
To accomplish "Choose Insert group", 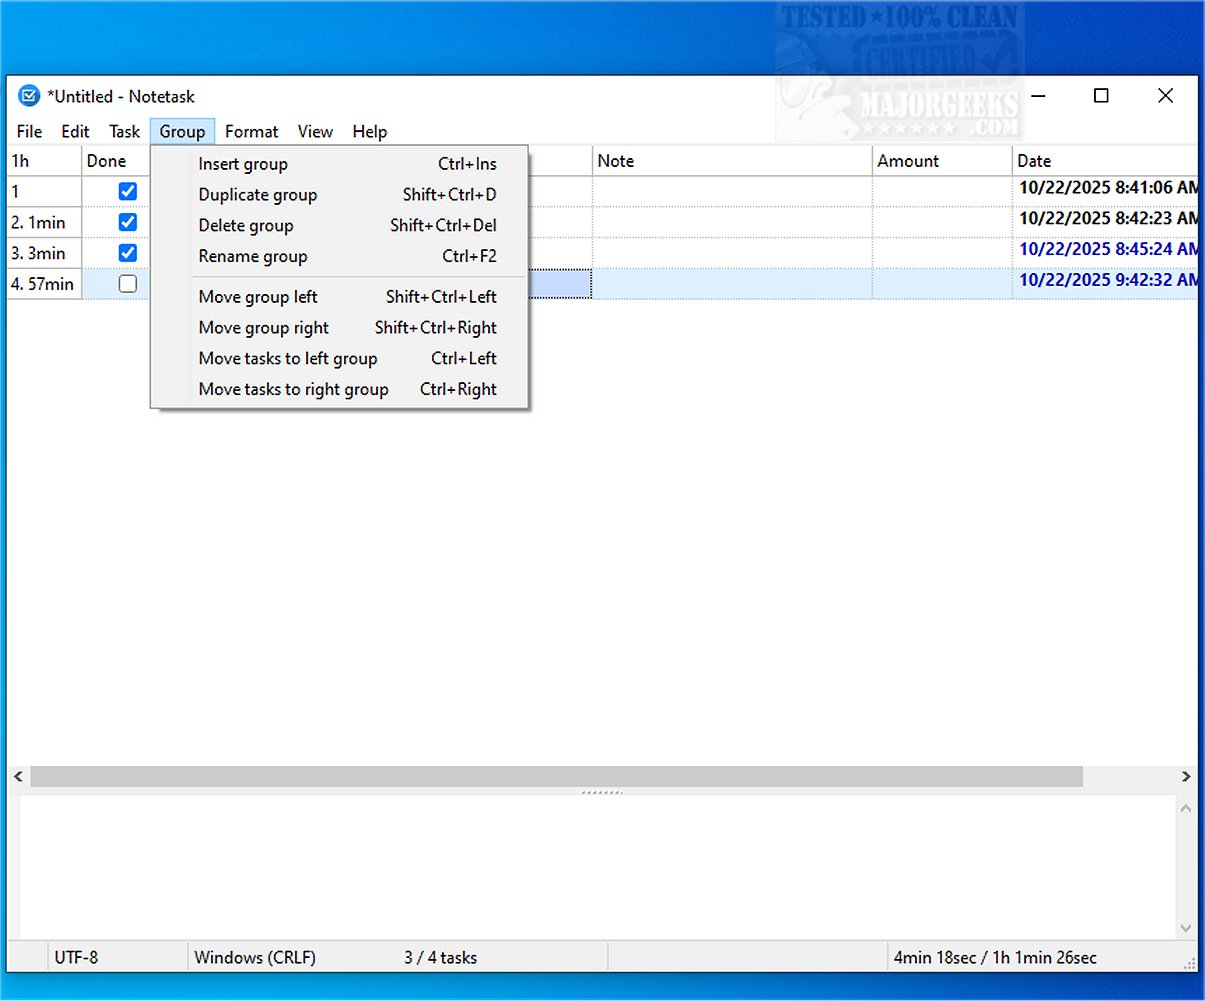I will [x=340, y=164].
